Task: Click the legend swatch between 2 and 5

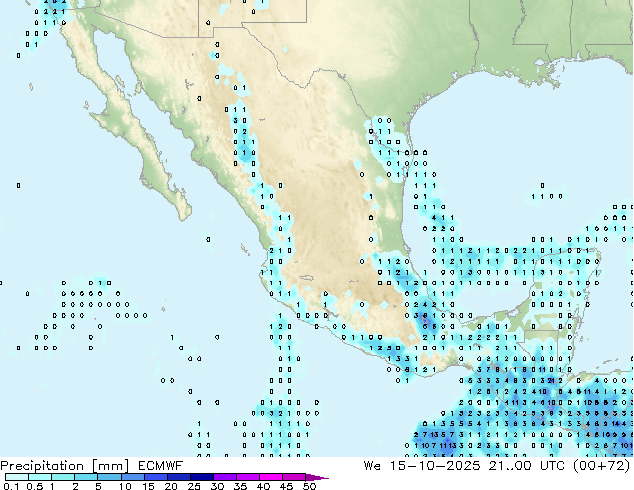Action: [86, 477]
